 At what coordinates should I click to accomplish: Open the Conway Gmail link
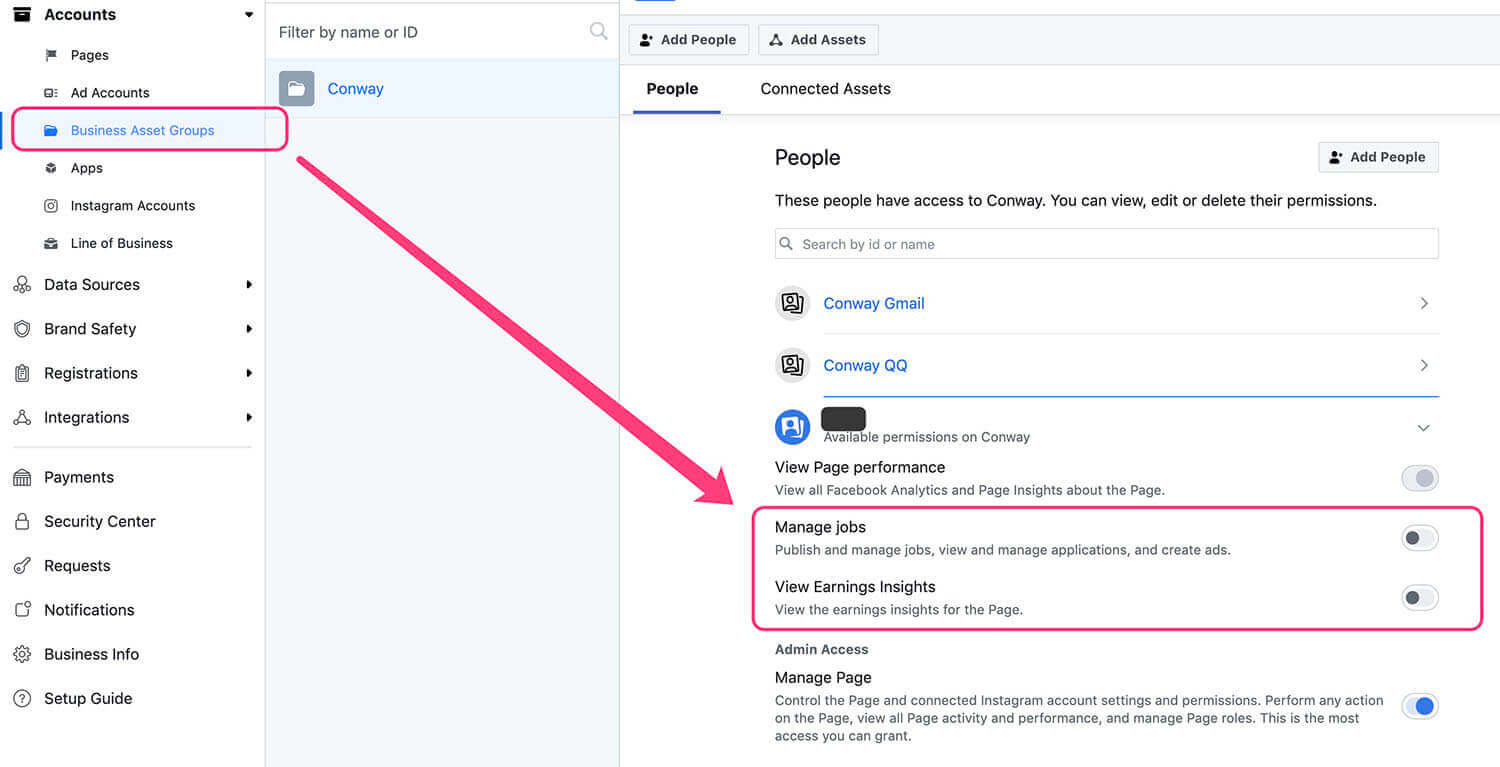click(874, 303)
